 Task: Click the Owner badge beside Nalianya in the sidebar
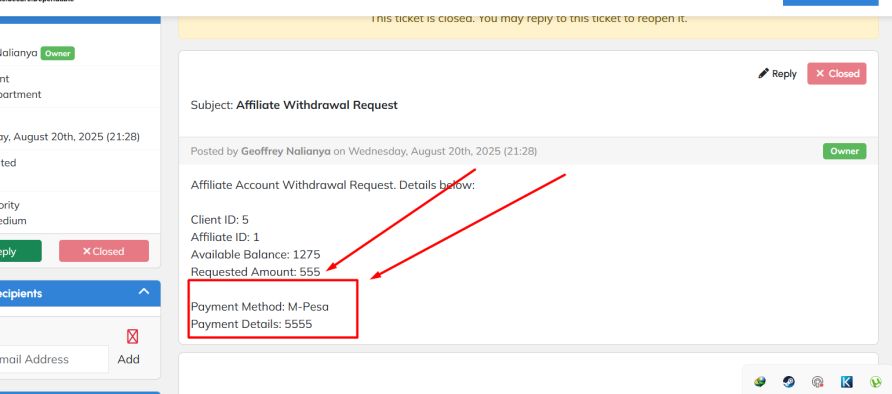(57, 53)
